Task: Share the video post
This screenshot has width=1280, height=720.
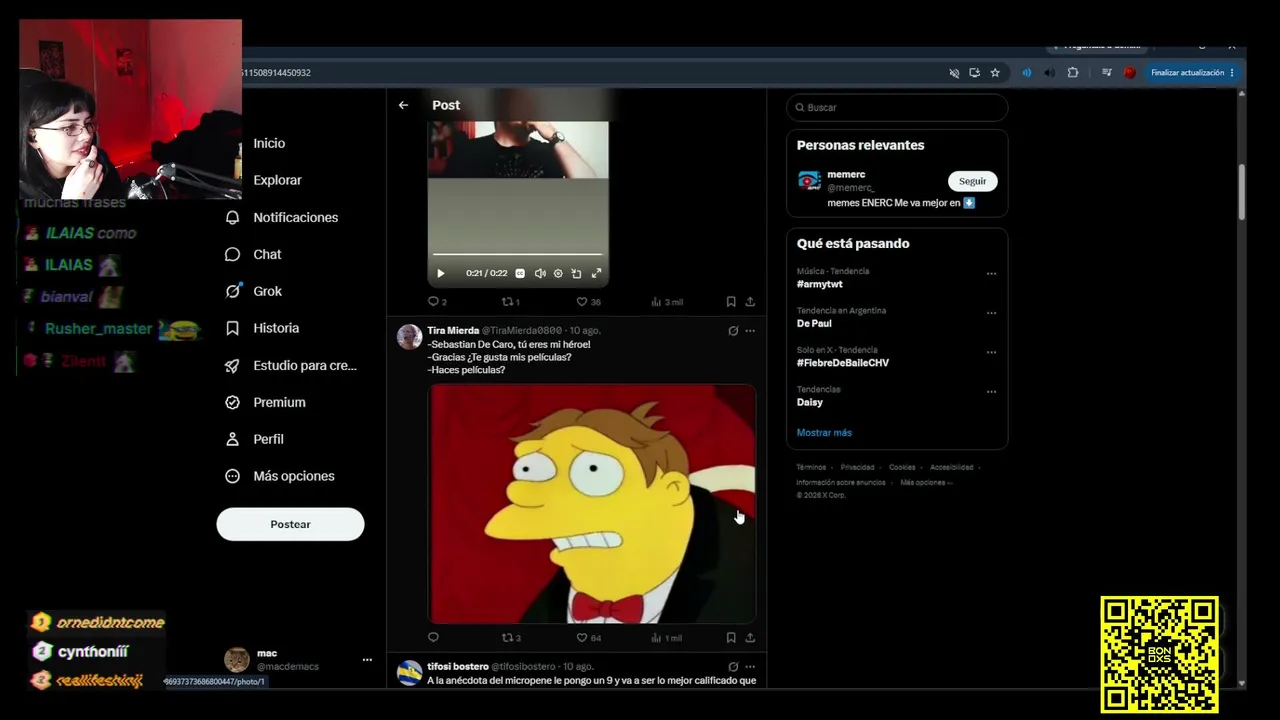Action: 750,301
